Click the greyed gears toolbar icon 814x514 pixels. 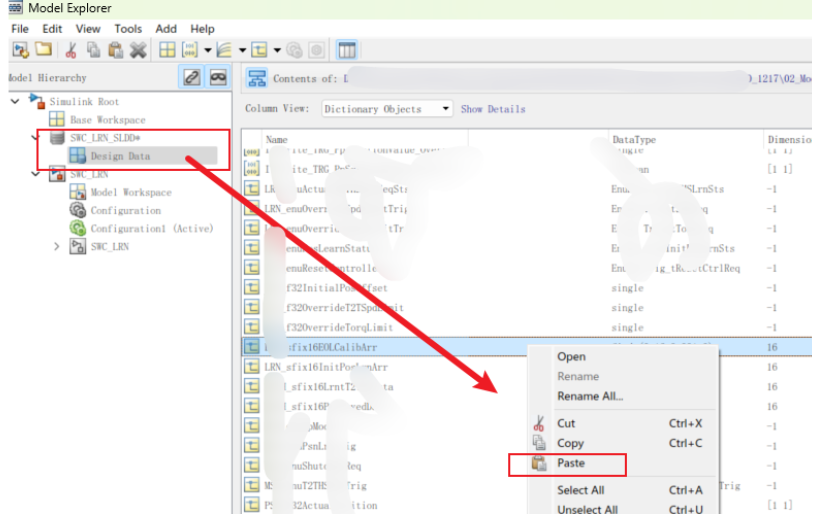[x=294, y=50]
